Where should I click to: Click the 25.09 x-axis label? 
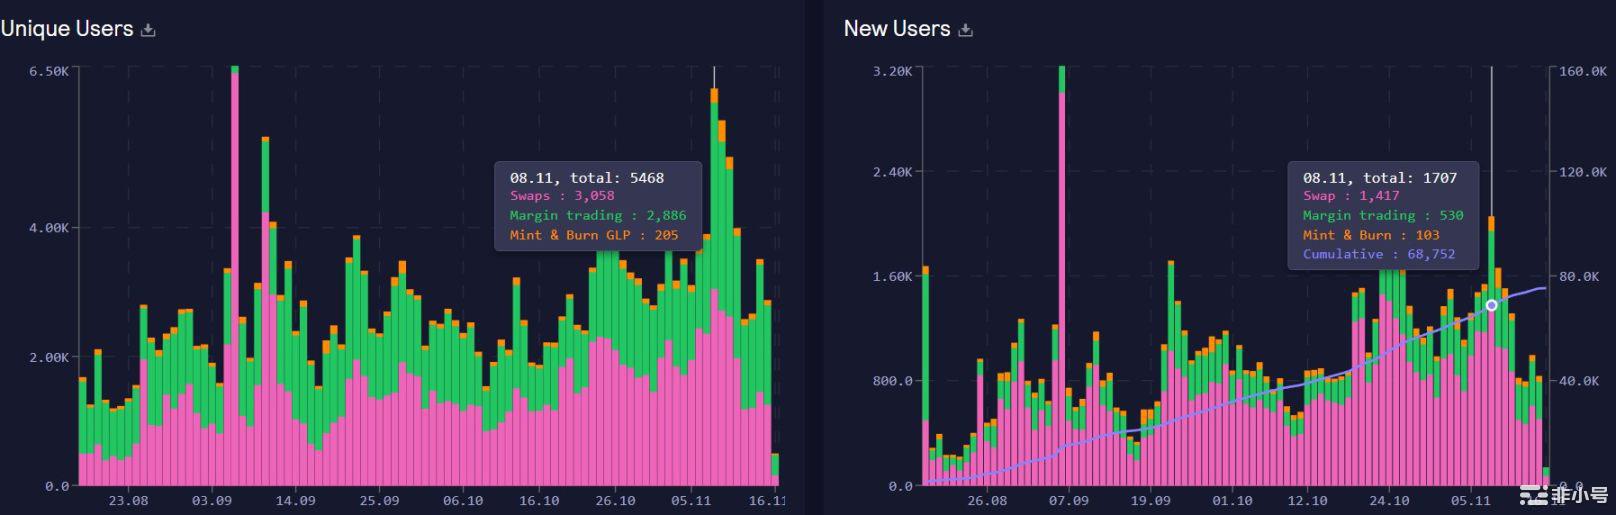[379, 500]
